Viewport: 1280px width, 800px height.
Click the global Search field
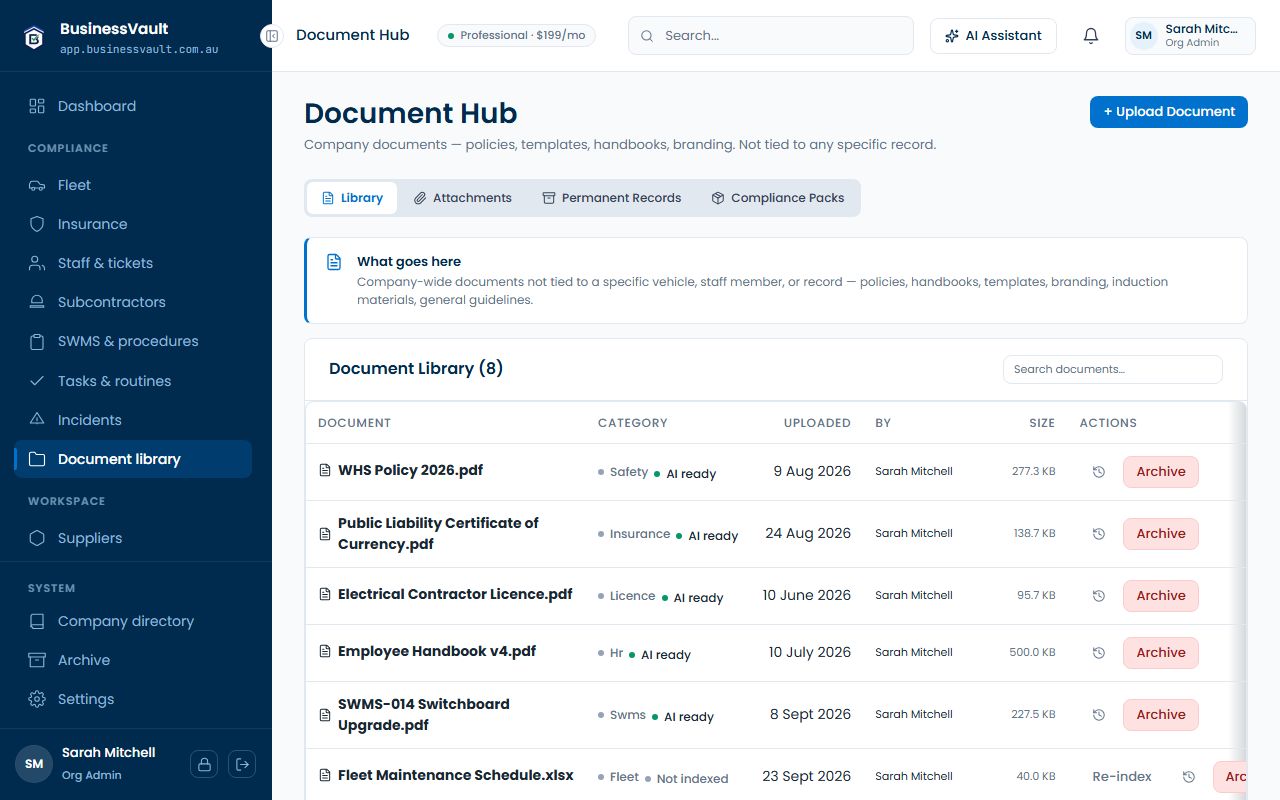[x=771, y=36]
